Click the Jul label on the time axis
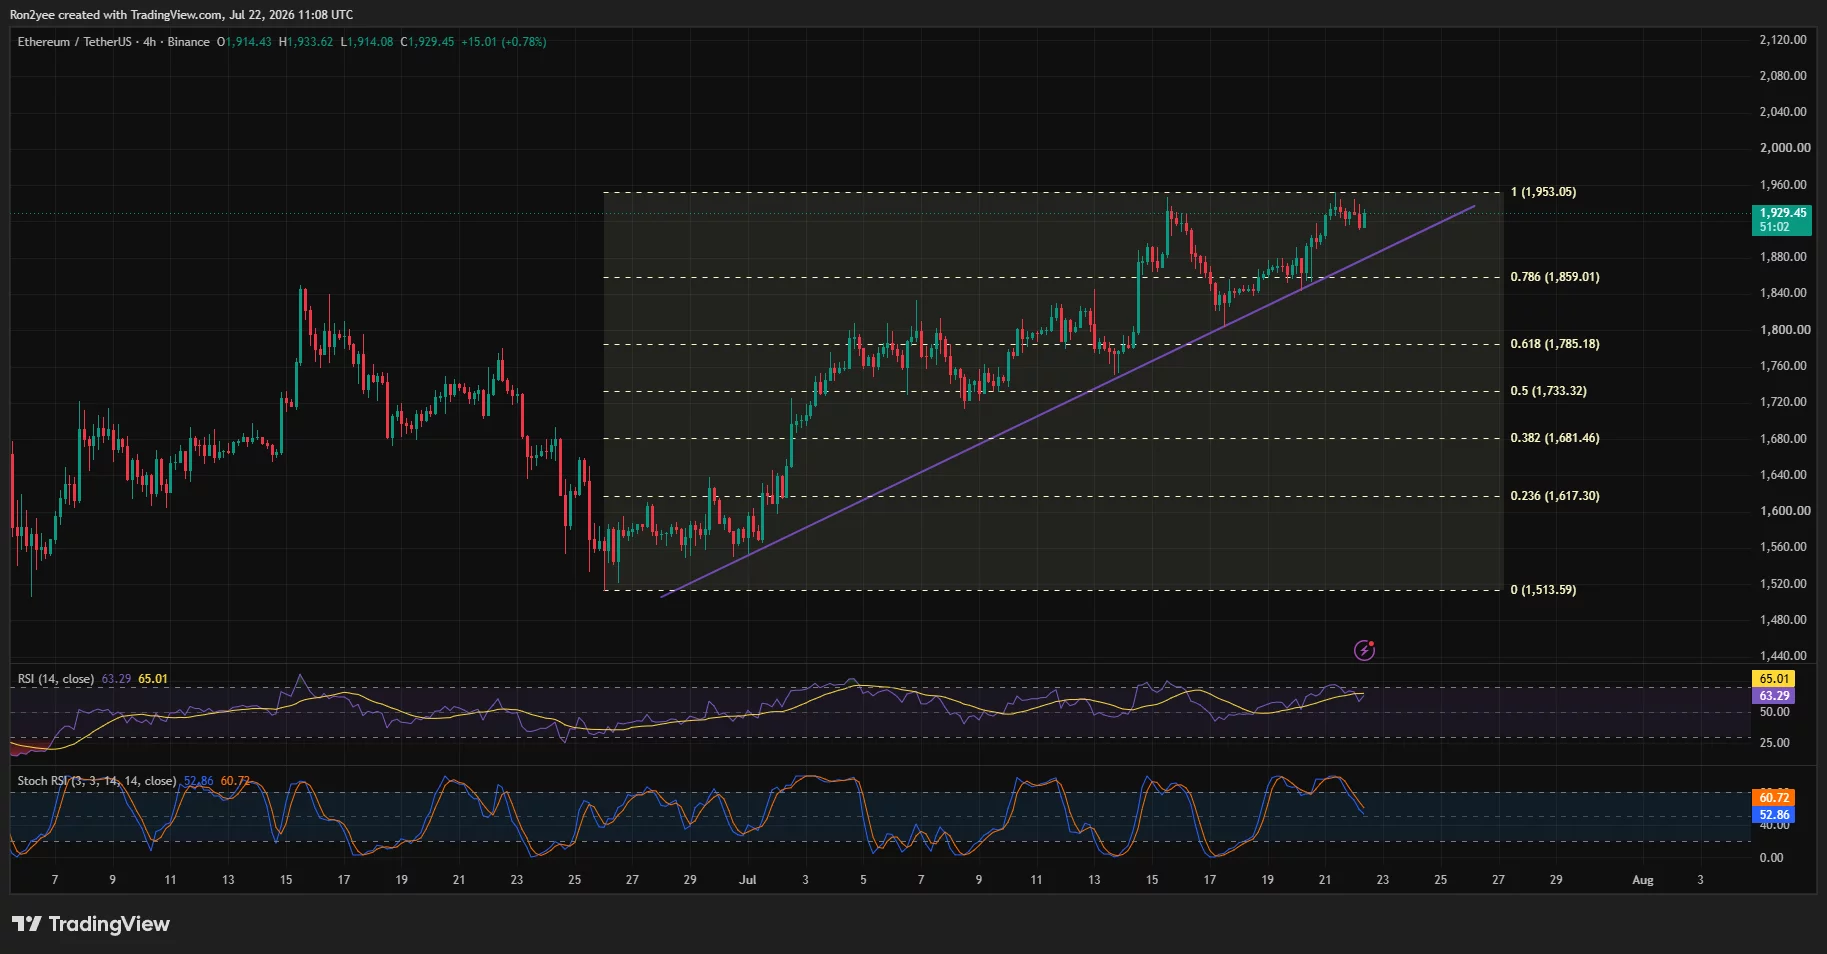This screenshot has width=1827, height=954. tap(747, 880)
